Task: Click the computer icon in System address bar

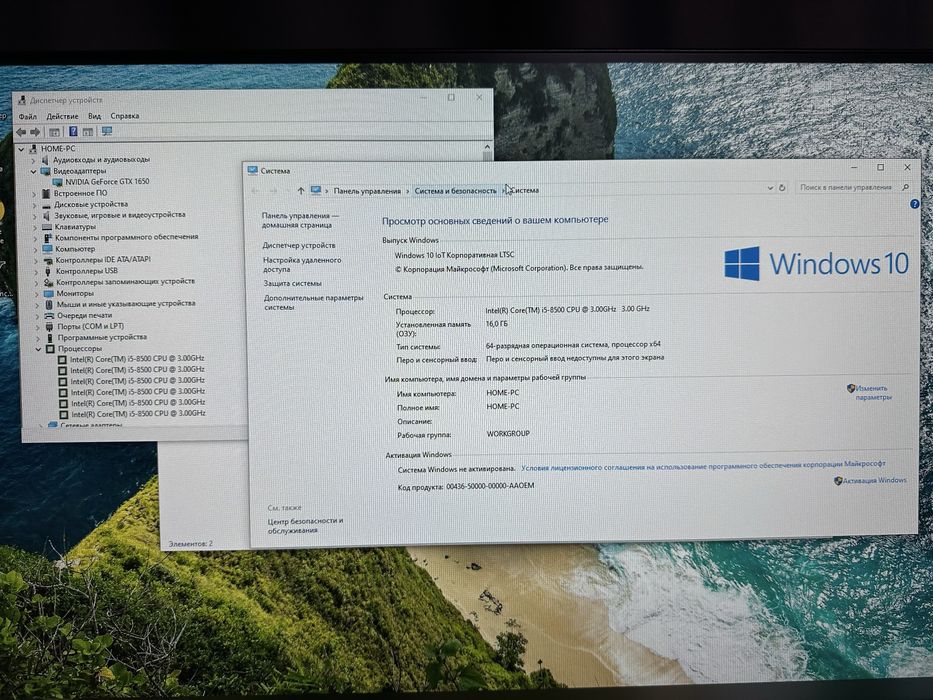Action: point(316,190)
